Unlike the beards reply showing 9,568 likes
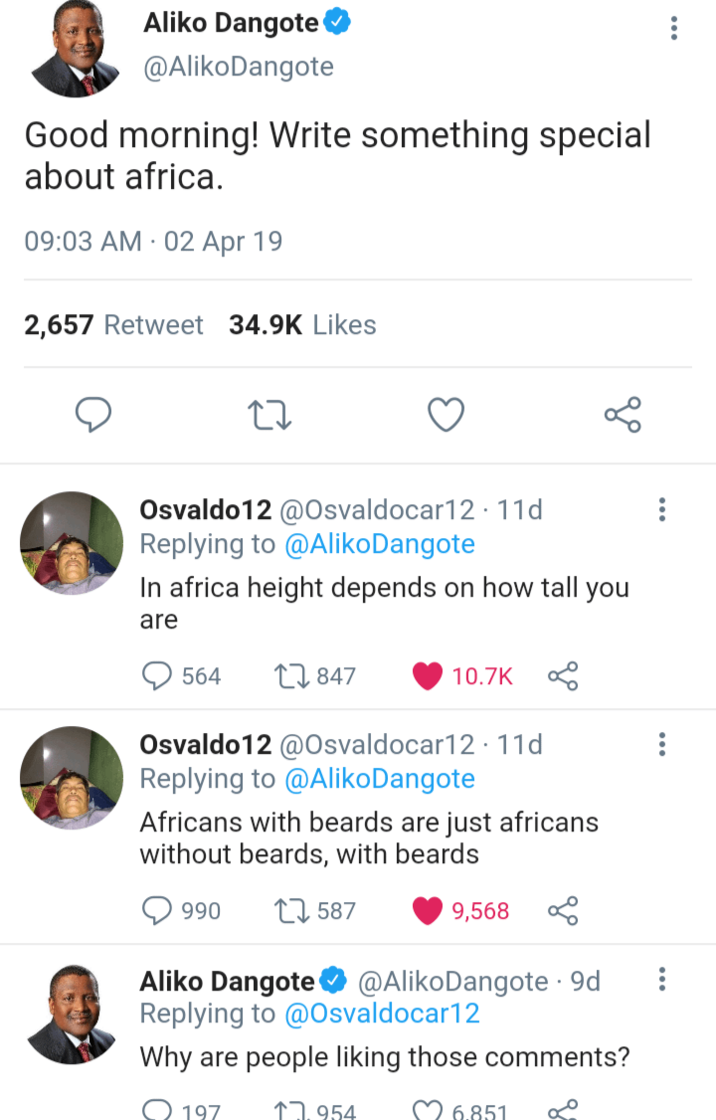 point(427,910)
